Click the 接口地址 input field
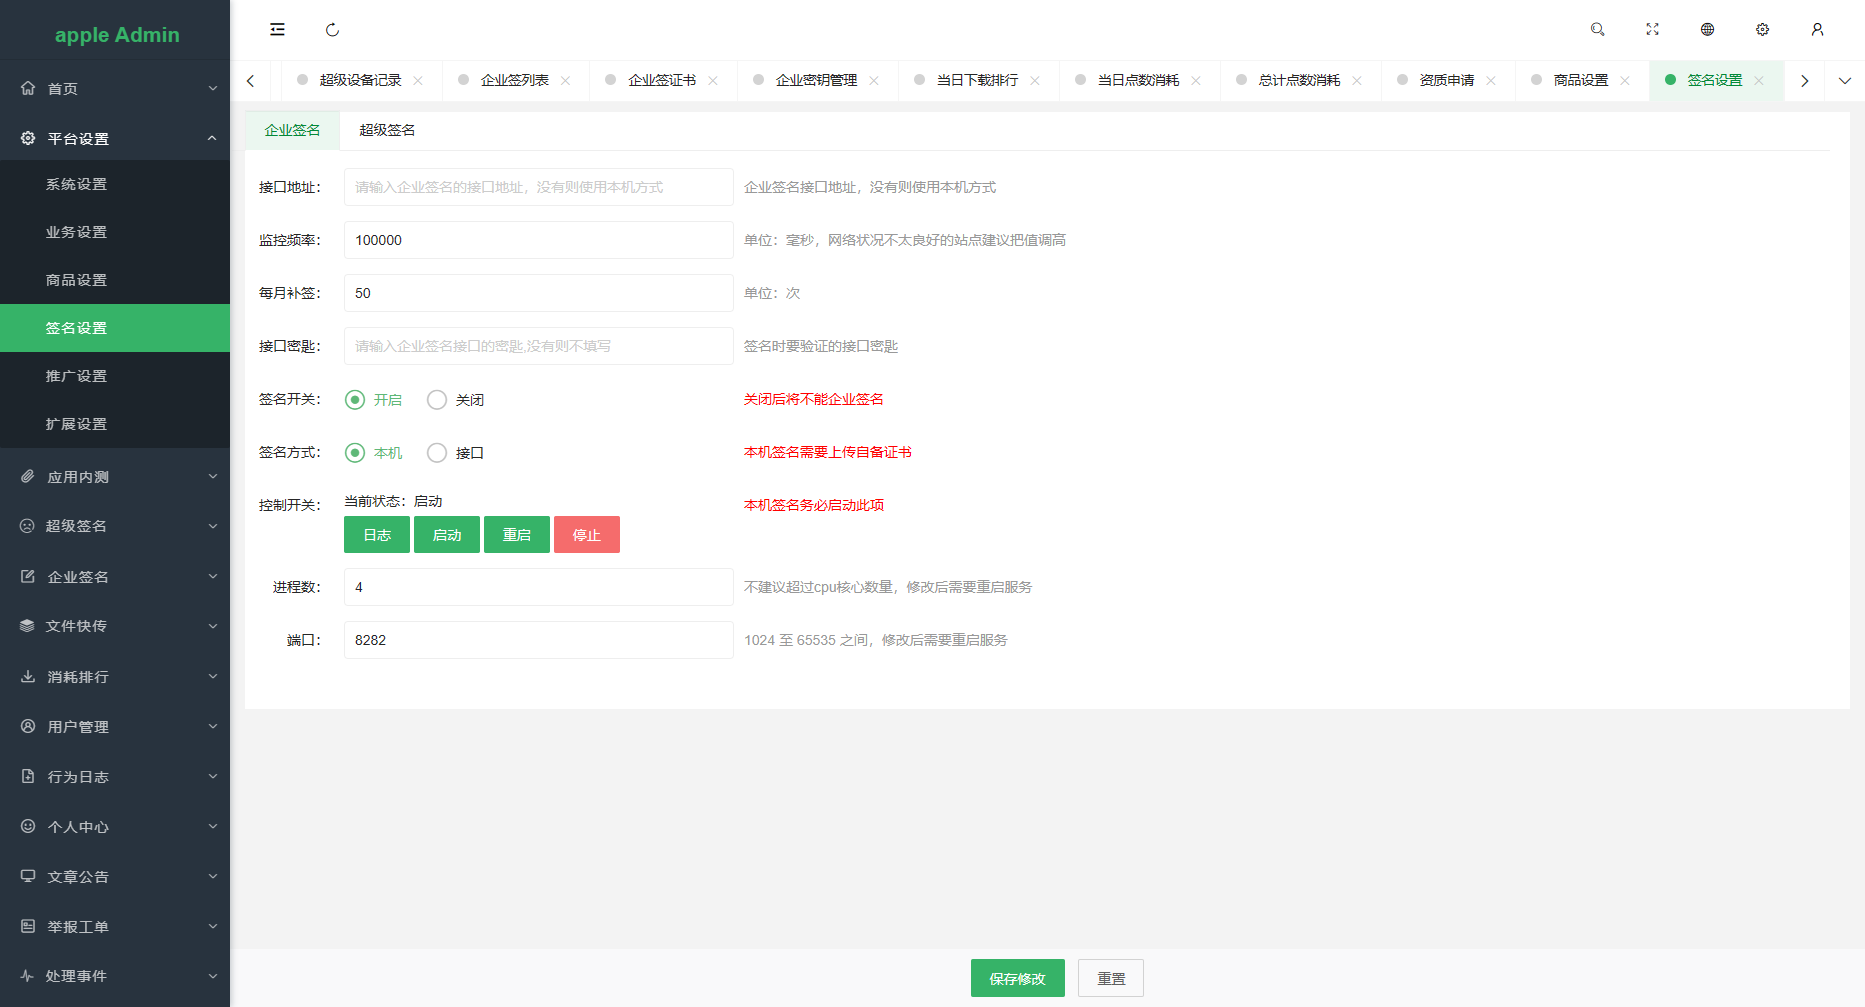This screenshot has width=1865, height=1007. point(538,187)
